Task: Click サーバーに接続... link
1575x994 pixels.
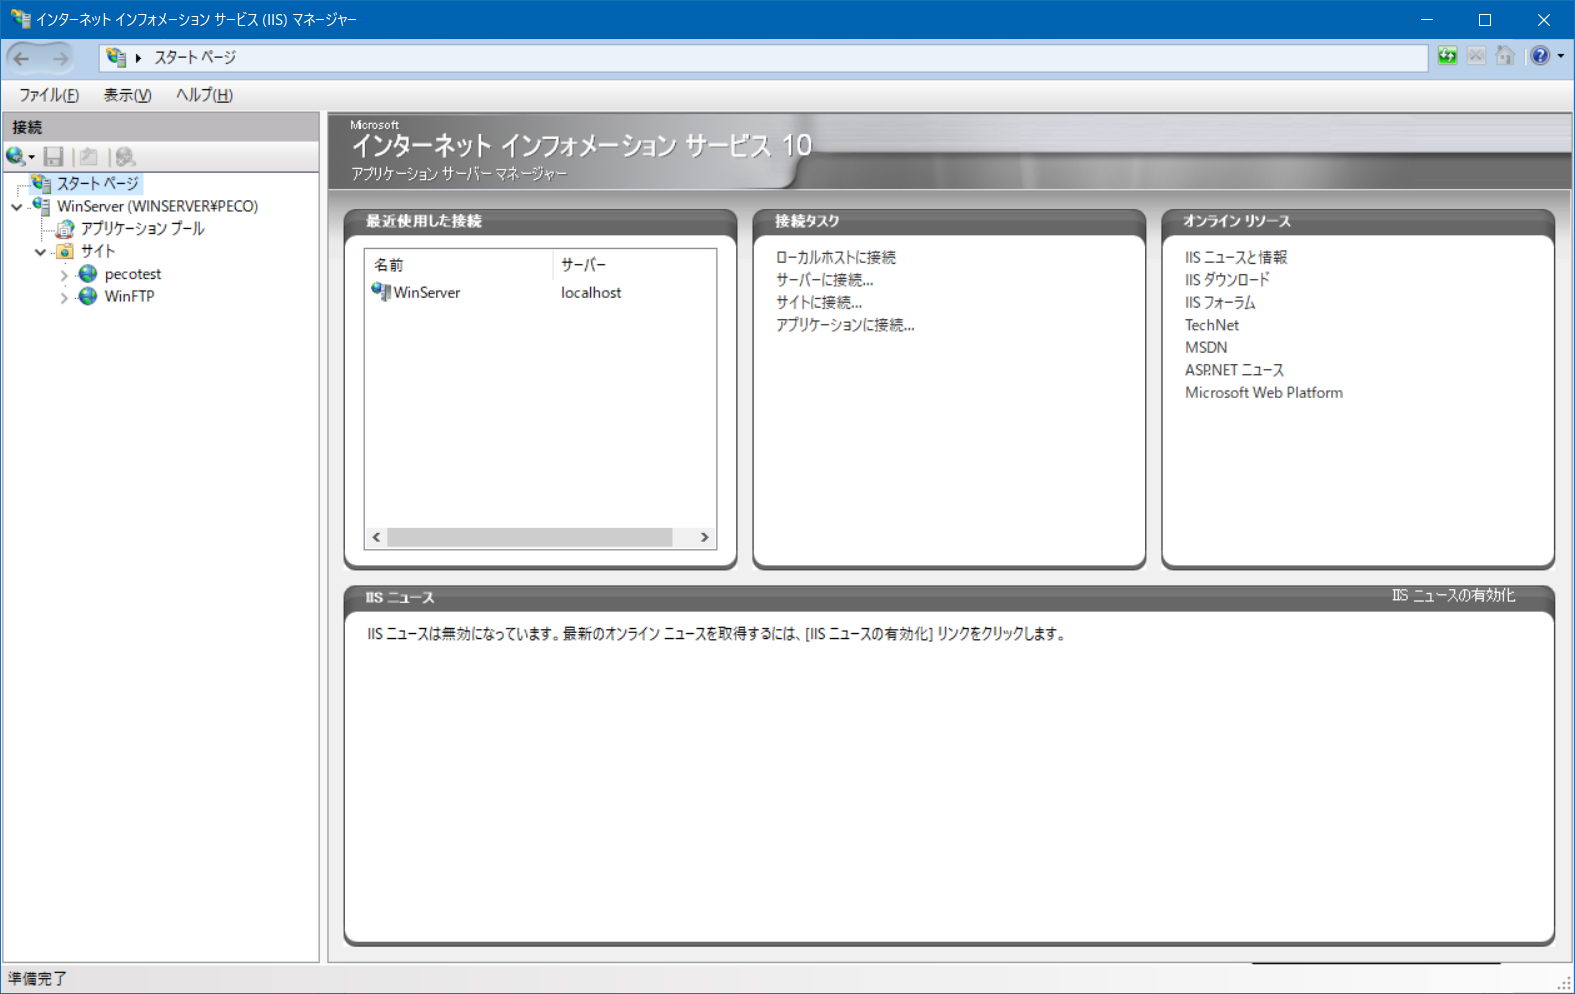Action: [x=825, y=280]
